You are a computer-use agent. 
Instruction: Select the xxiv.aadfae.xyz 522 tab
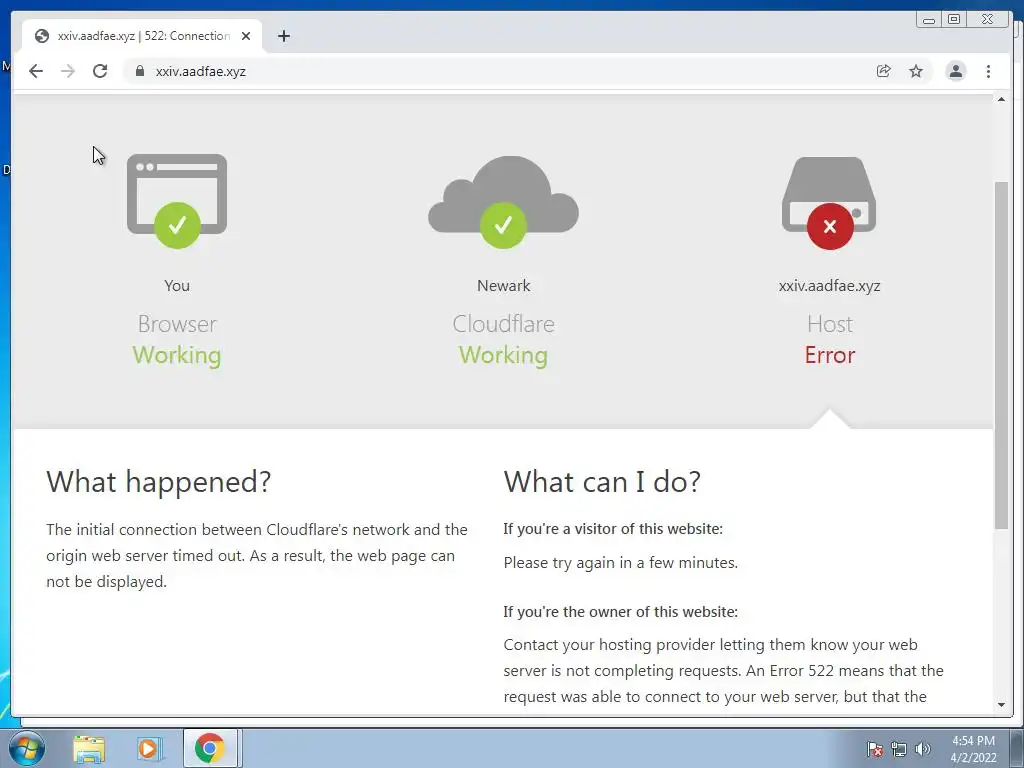pos(142,37)
